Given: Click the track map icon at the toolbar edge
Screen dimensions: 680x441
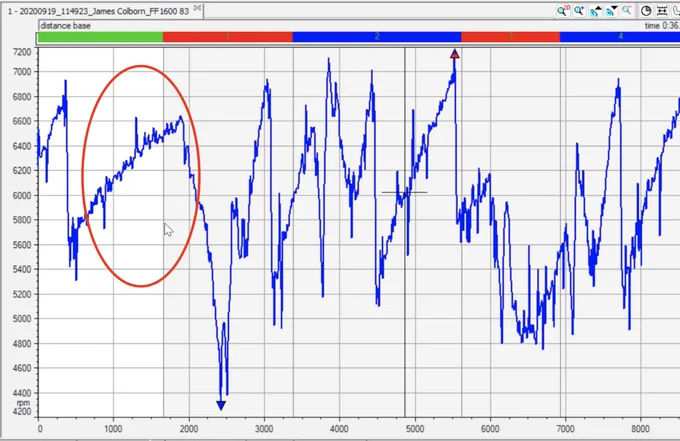Looking at the screenshot, I should click(x=676, y=11).
